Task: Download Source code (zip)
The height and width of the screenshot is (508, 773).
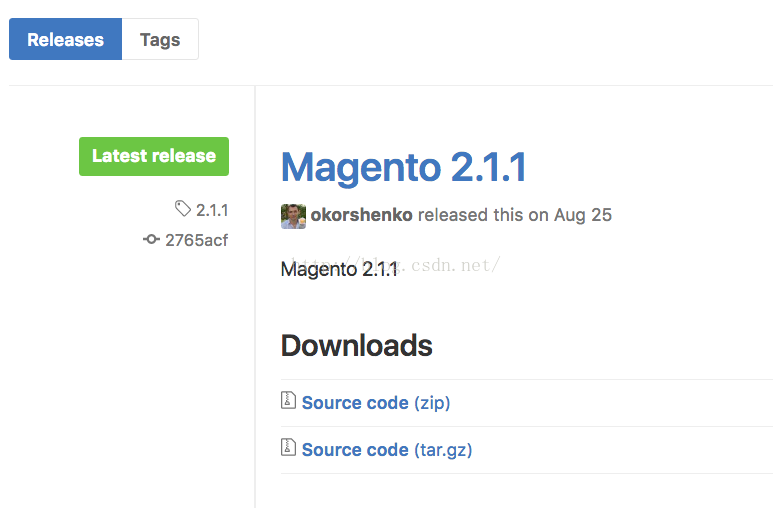Action: (x=376, y=403)
